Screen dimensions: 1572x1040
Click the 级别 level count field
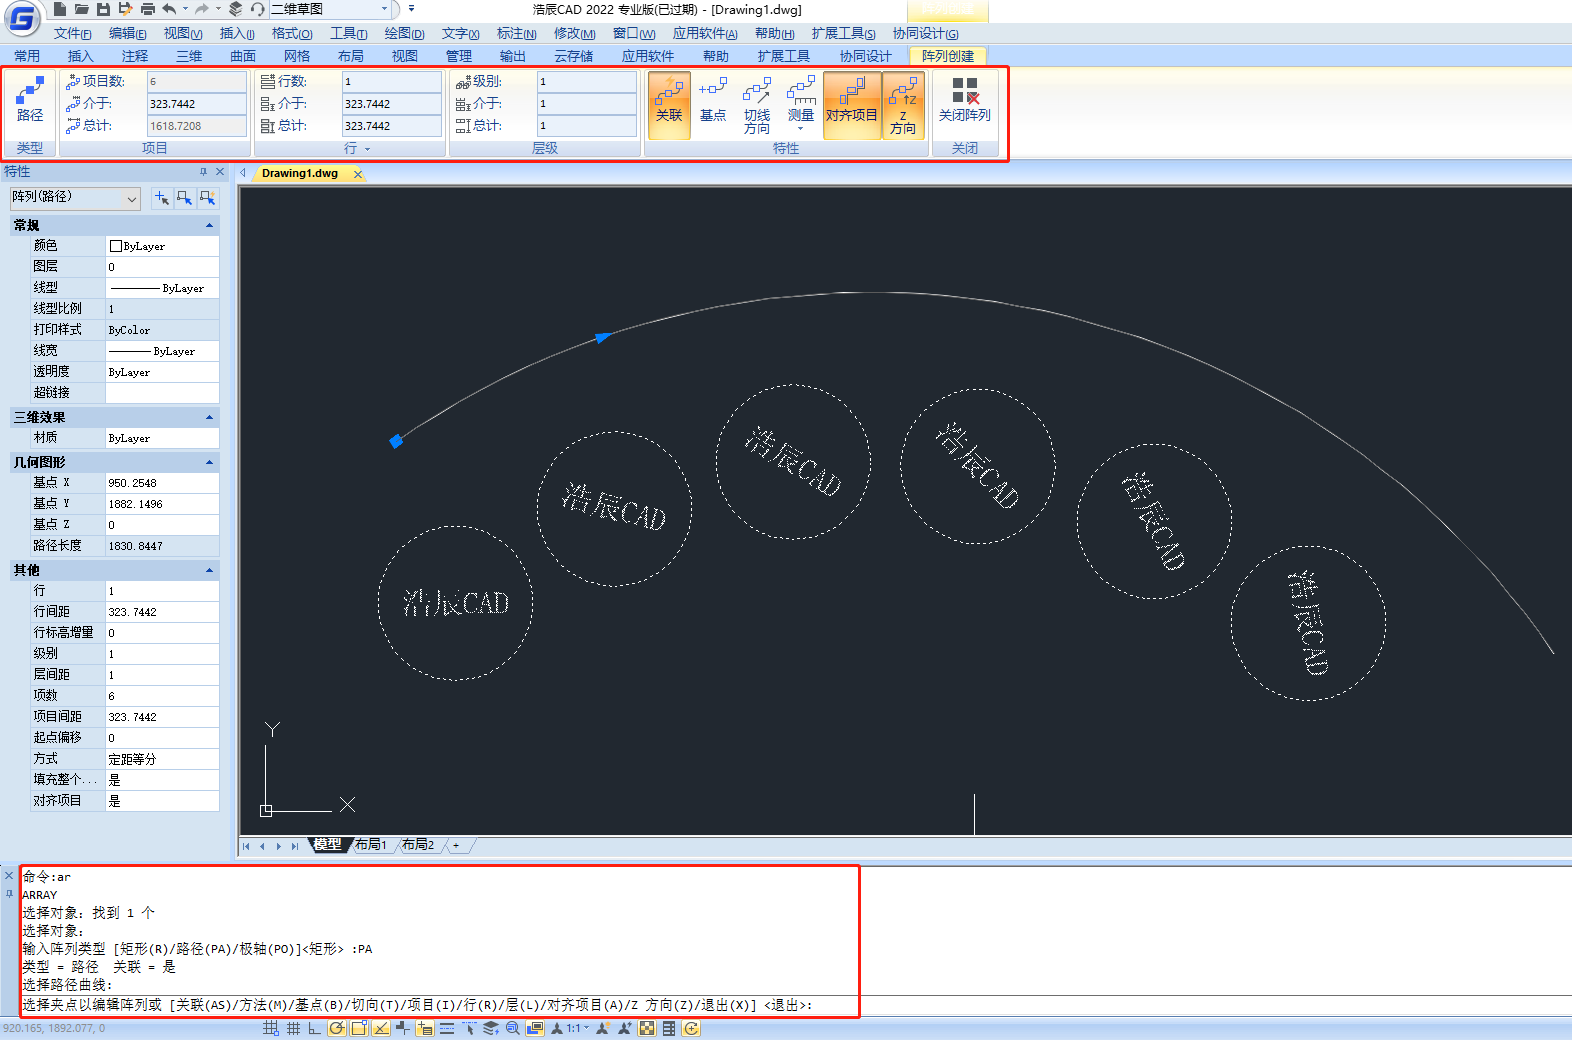point(586,81)
